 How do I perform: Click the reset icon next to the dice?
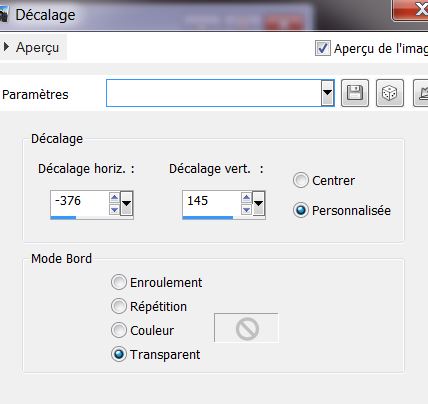click(x=421, y=93)
